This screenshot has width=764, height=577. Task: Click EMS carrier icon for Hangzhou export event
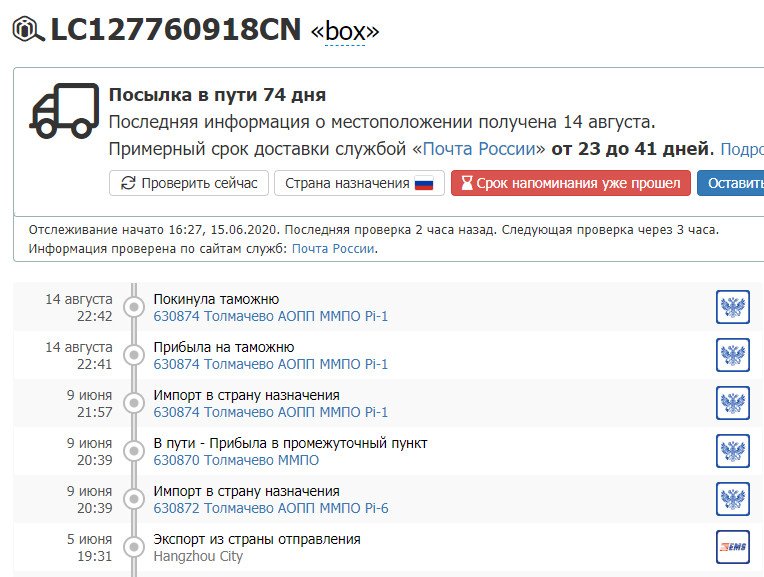tap(732, 547)
